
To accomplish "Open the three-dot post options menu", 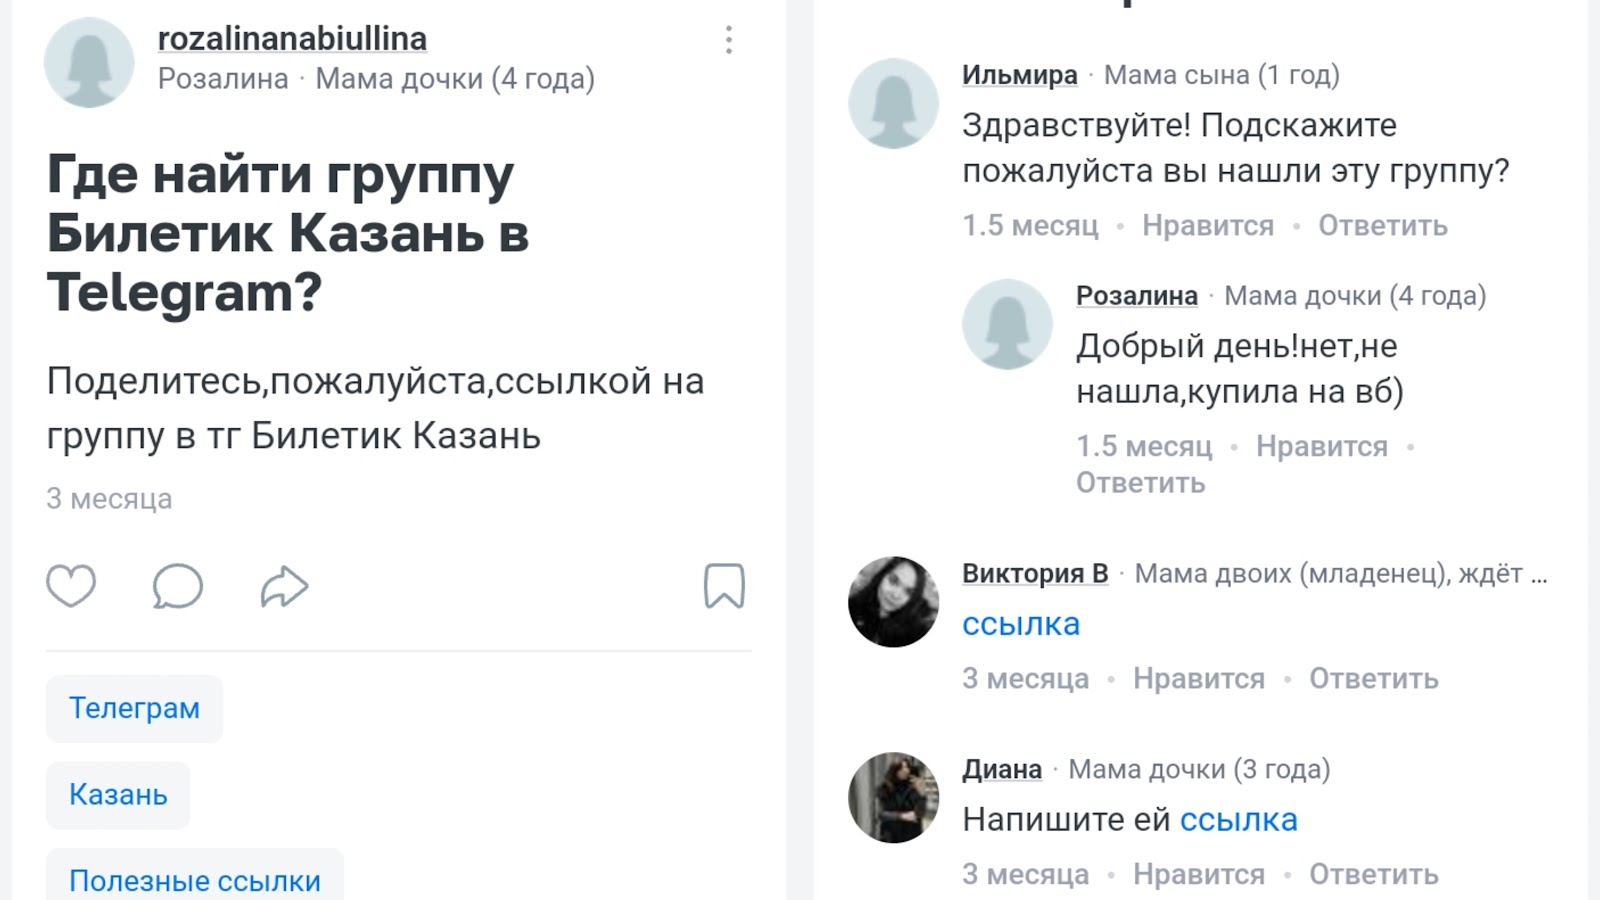I will click(x=729, y=40).
